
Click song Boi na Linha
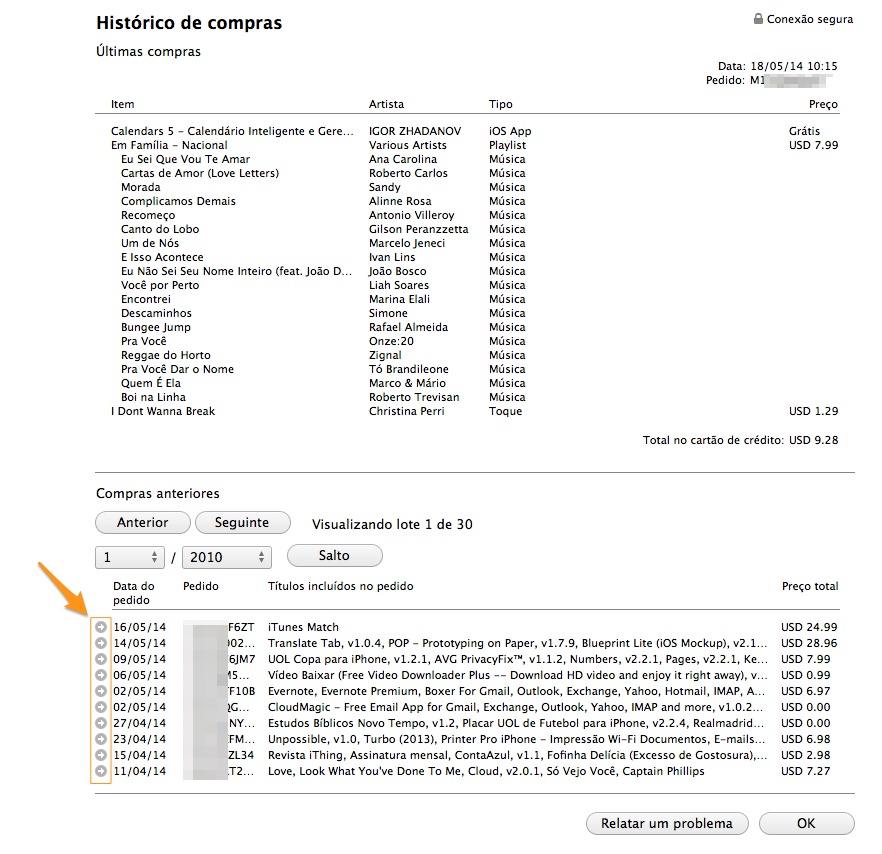point(154,397)
